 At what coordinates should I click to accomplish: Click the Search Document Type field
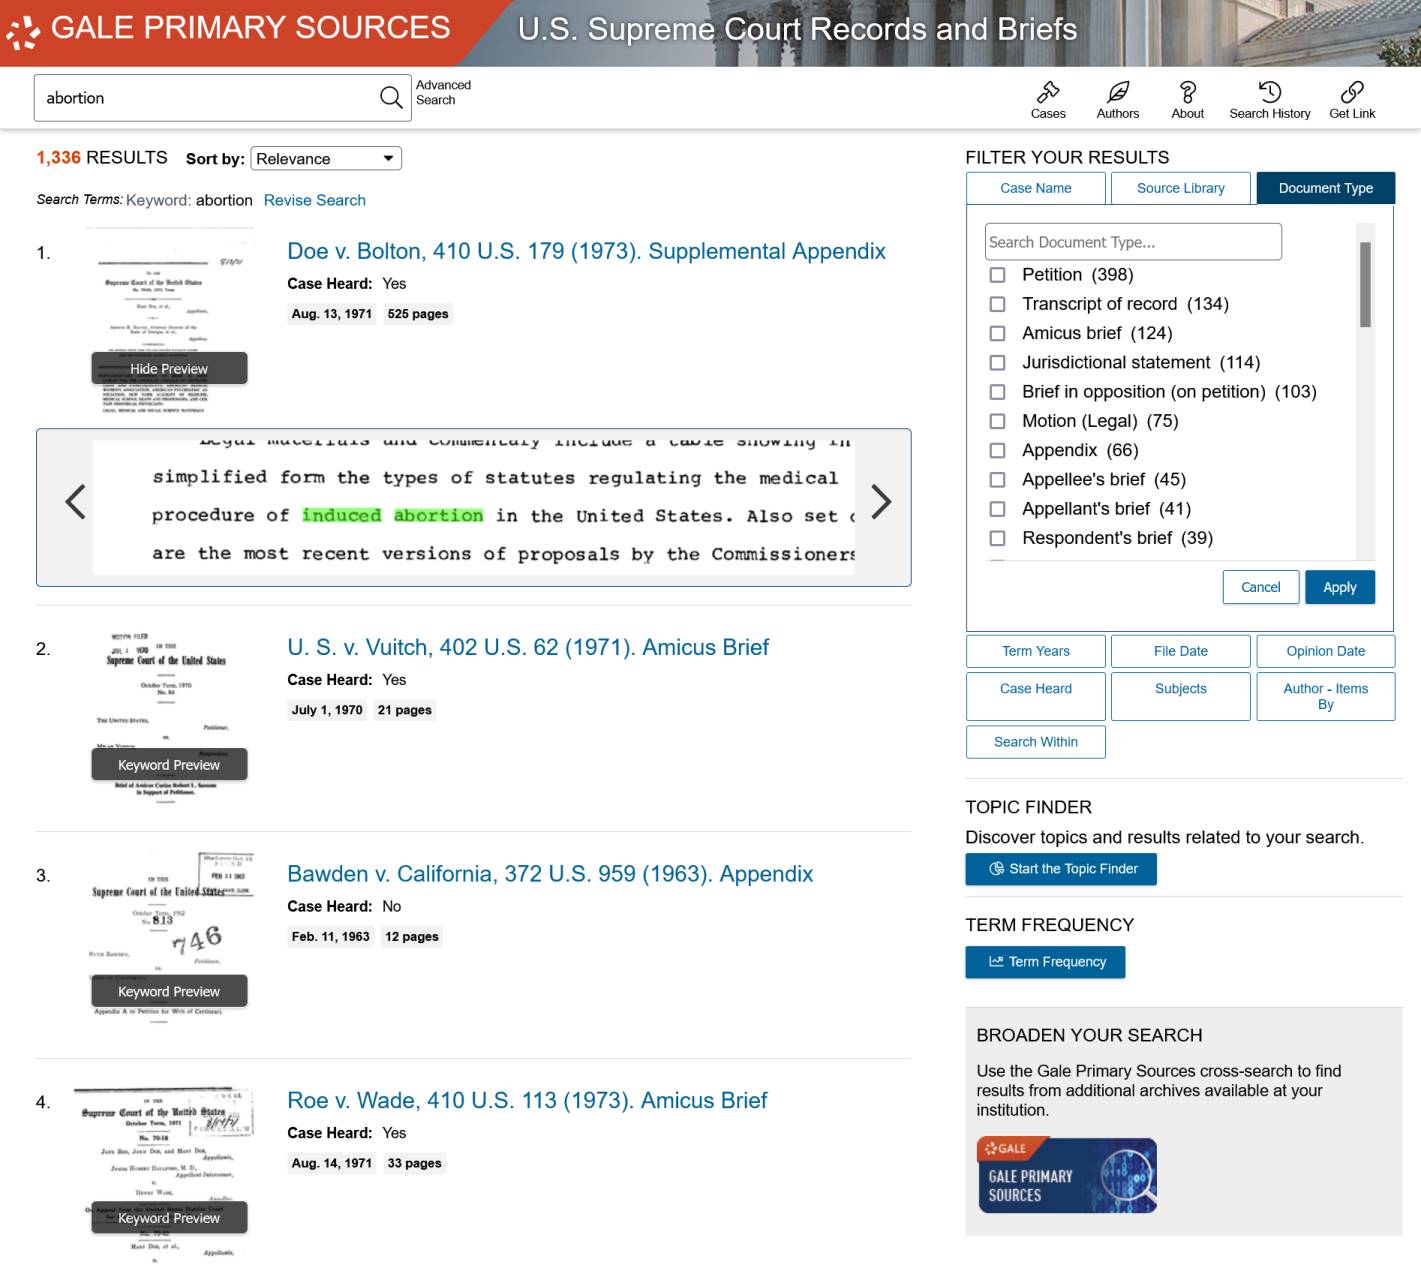click(x=1133, y=242)
